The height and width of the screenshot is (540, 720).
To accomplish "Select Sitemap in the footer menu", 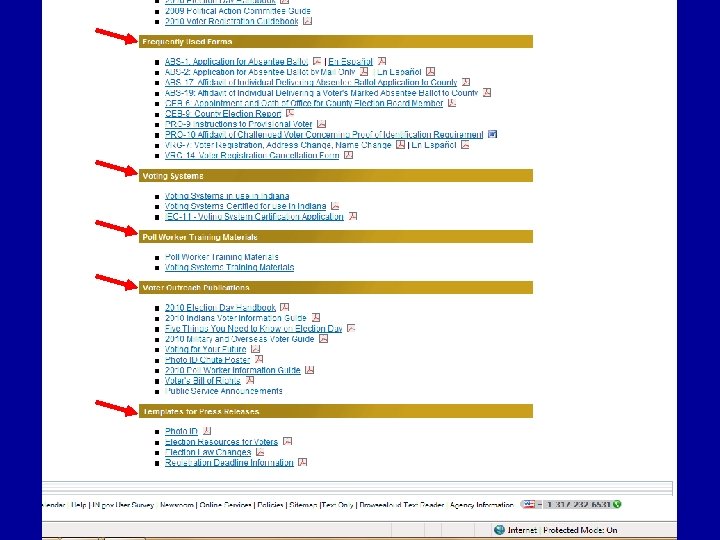I will [303, 505].
